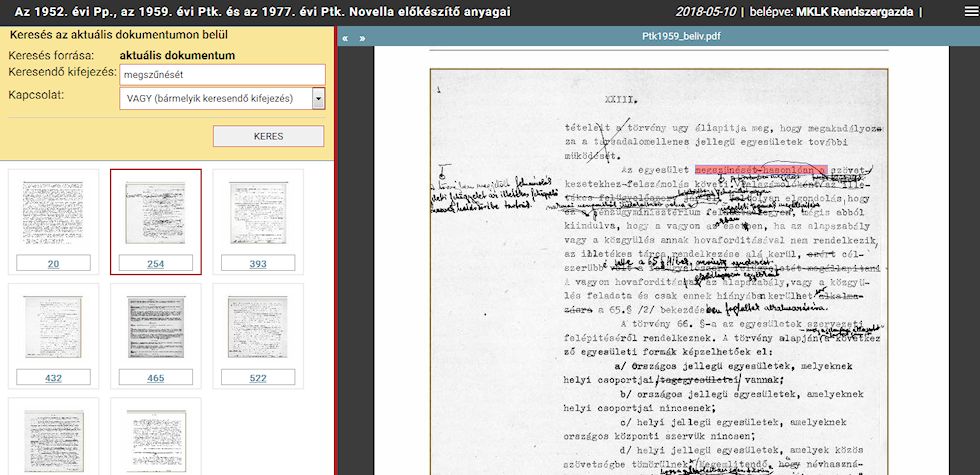980x475 pixels.
Task: Click the date 2018-05-10 in header
Action: pos(706,11)
